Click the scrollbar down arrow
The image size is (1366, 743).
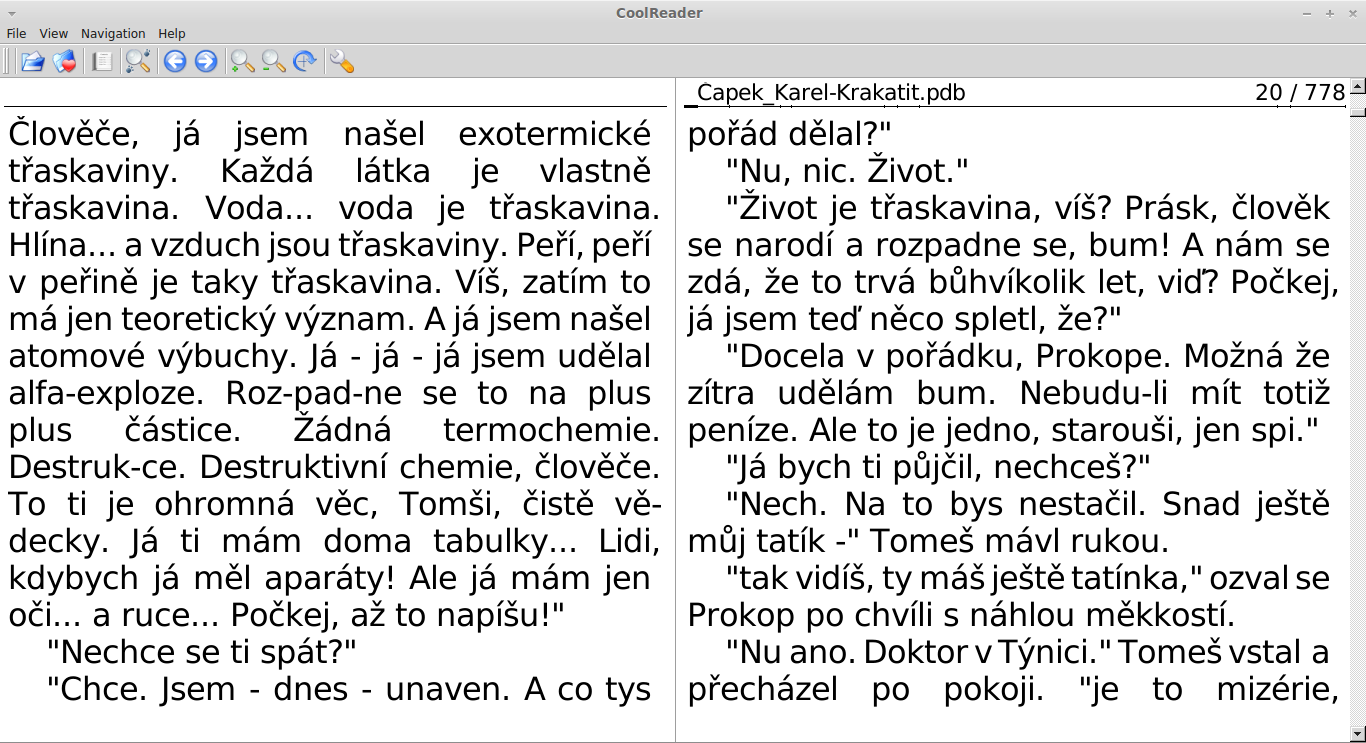point(1357,733)
